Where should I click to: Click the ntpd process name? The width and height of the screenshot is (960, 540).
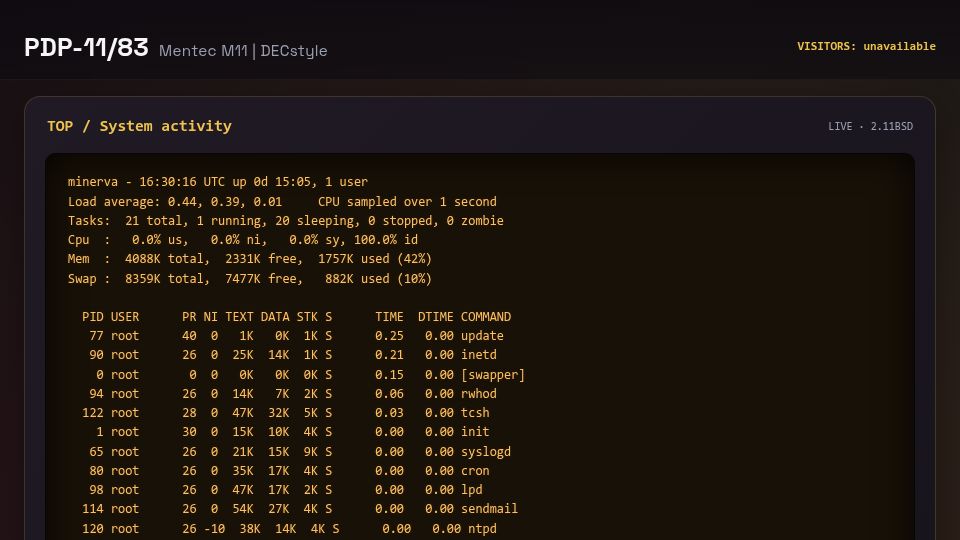[482, 528]
